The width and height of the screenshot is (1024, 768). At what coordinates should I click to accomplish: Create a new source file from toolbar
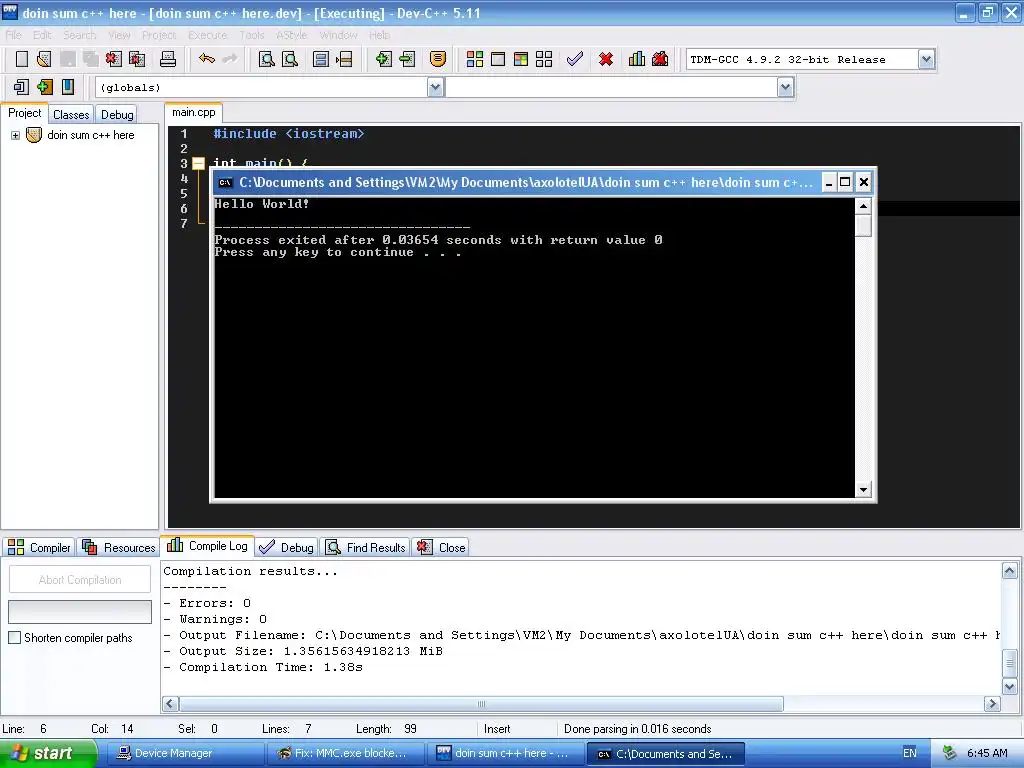pyautogui.click(x=22, y=59)
